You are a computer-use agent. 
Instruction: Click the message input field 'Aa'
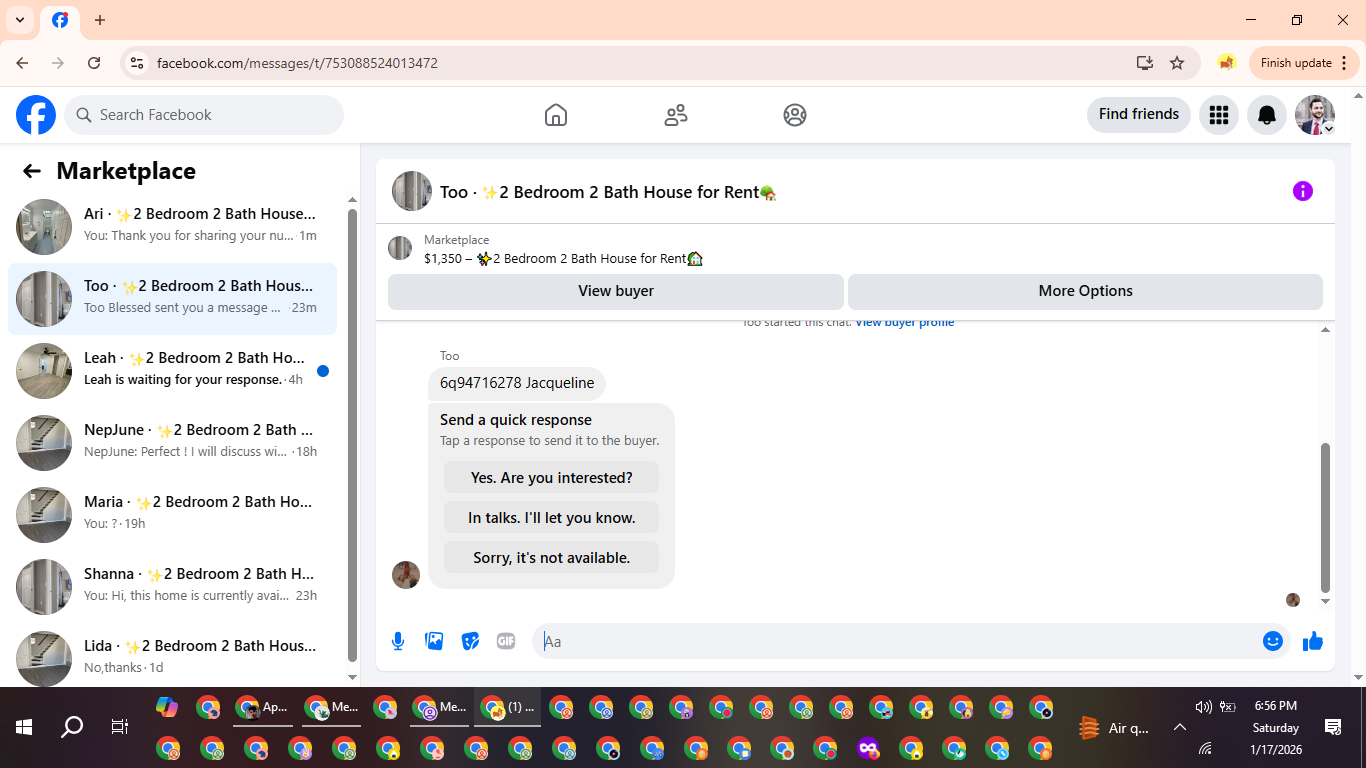pos(898,641)
